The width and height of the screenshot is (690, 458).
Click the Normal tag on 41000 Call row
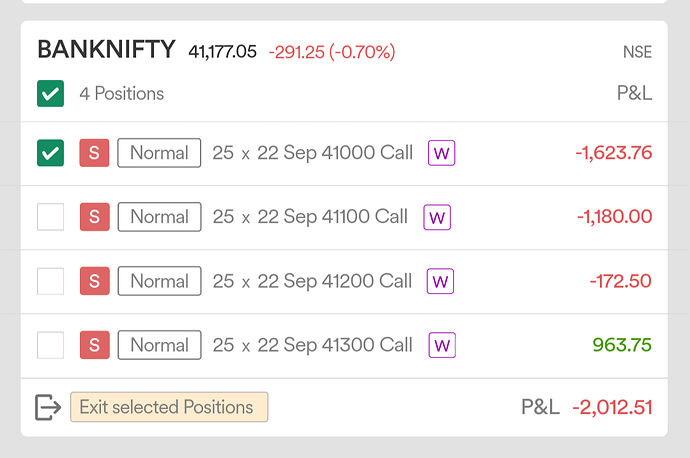point(159,153)
